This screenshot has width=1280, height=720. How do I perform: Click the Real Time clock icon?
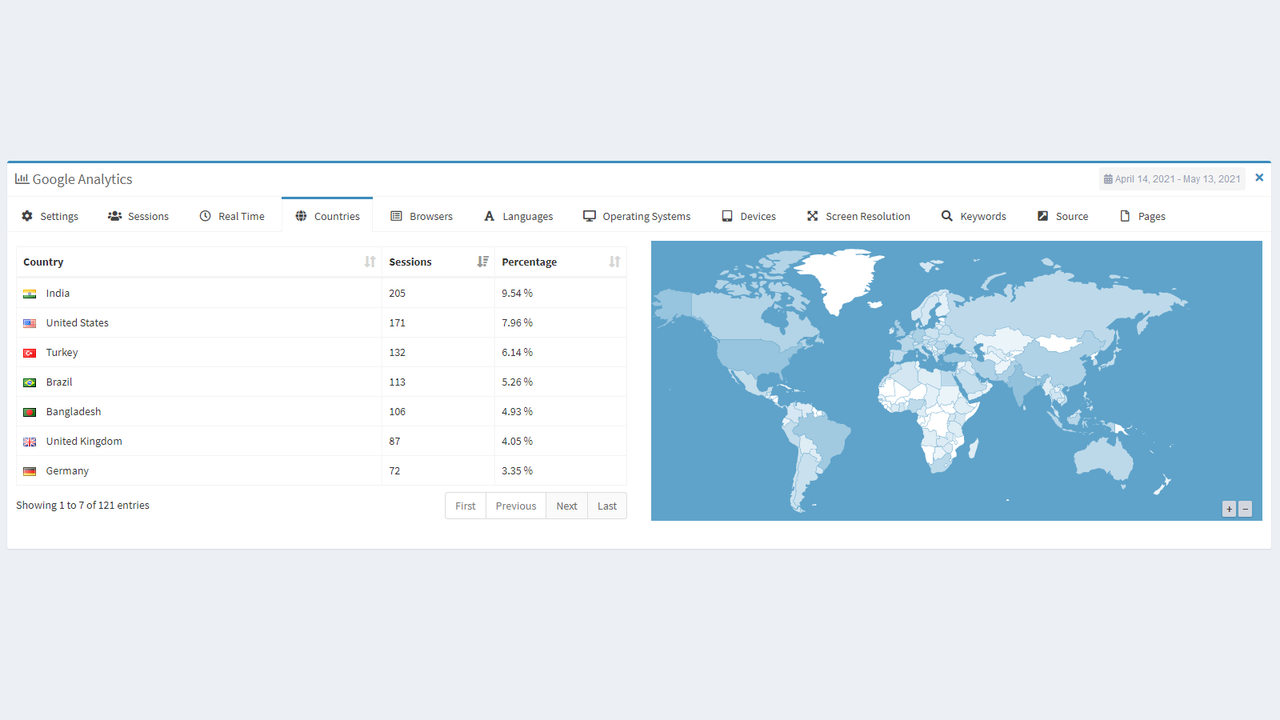205,216
